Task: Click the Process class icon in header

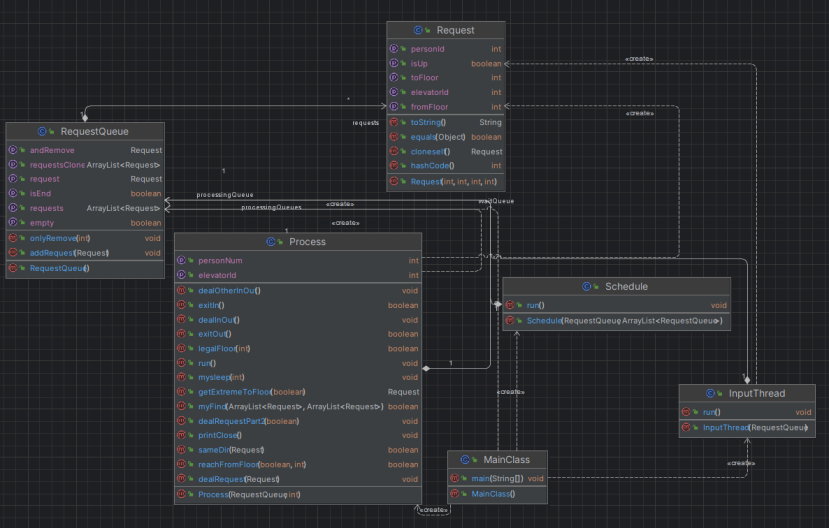Action: [272, 242]
